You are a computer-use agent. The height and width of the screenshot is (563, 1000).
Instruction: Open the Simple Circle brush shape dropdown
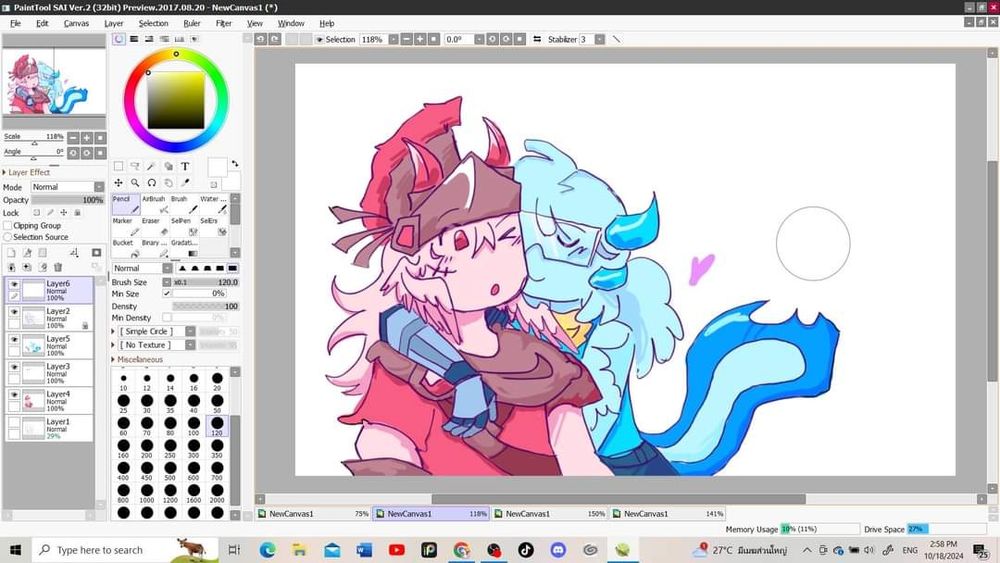coord(191,332)
